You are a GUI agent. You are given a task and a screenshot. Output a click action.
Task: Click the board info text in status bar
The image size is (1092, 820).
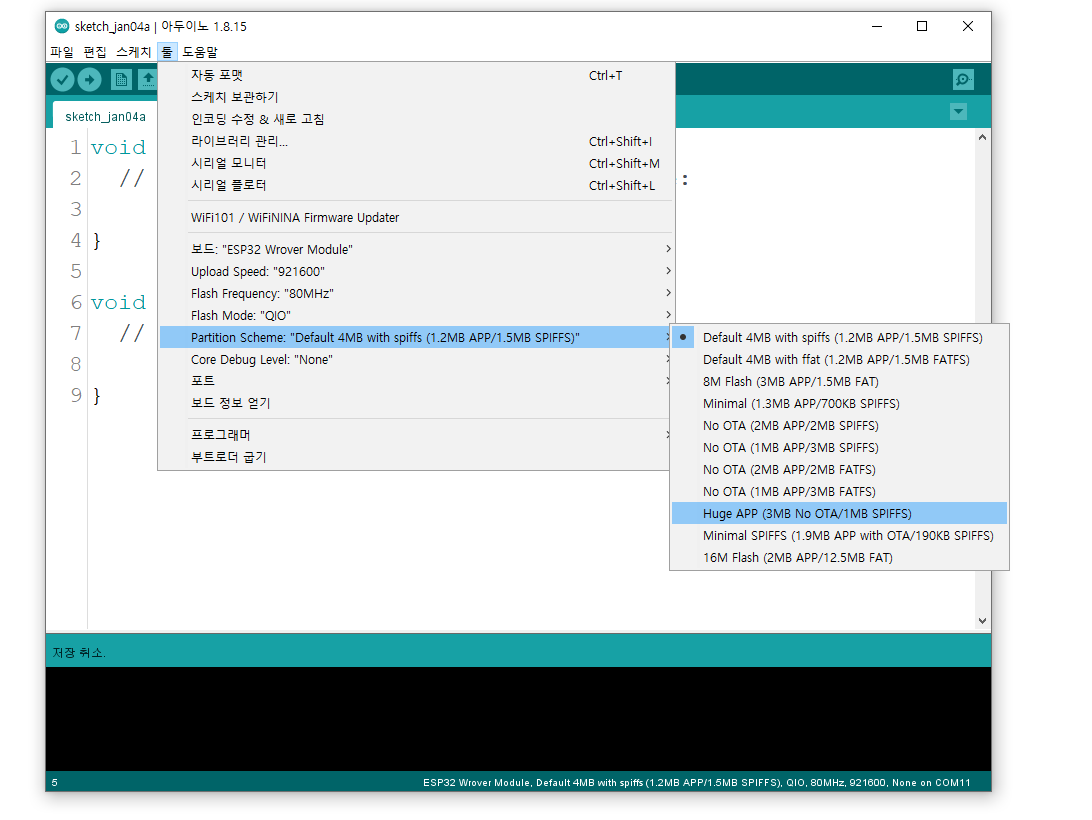tap(696, 782)
